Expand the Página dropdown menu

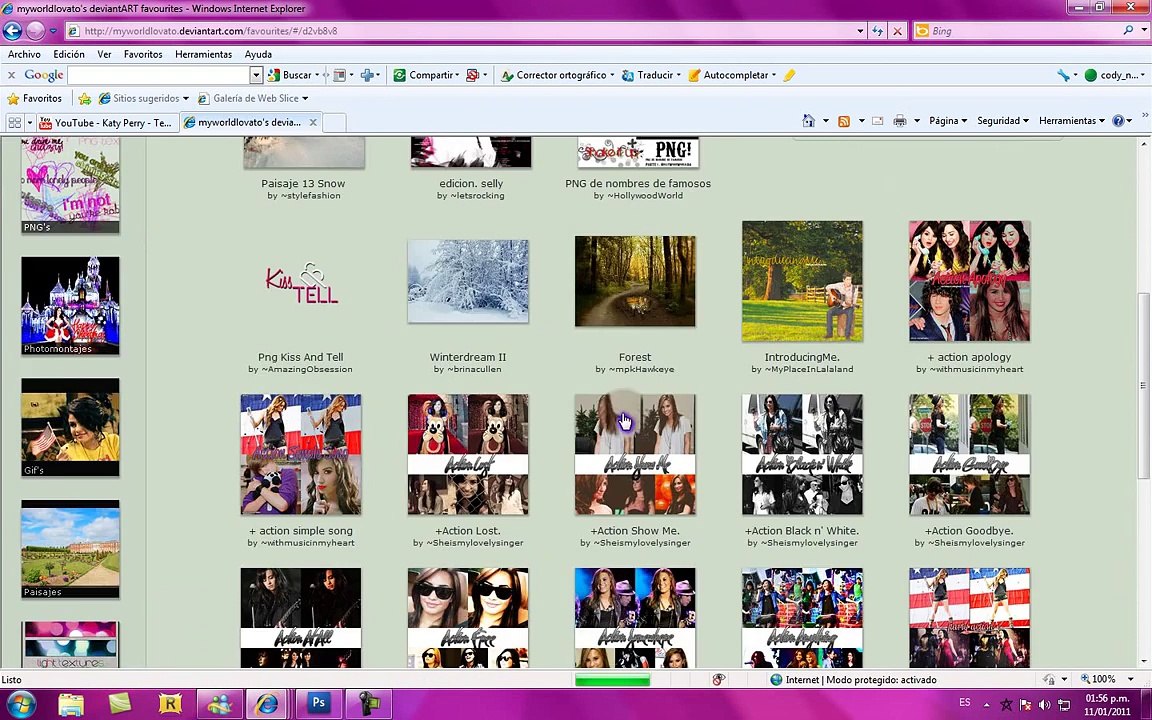(947, 121)
